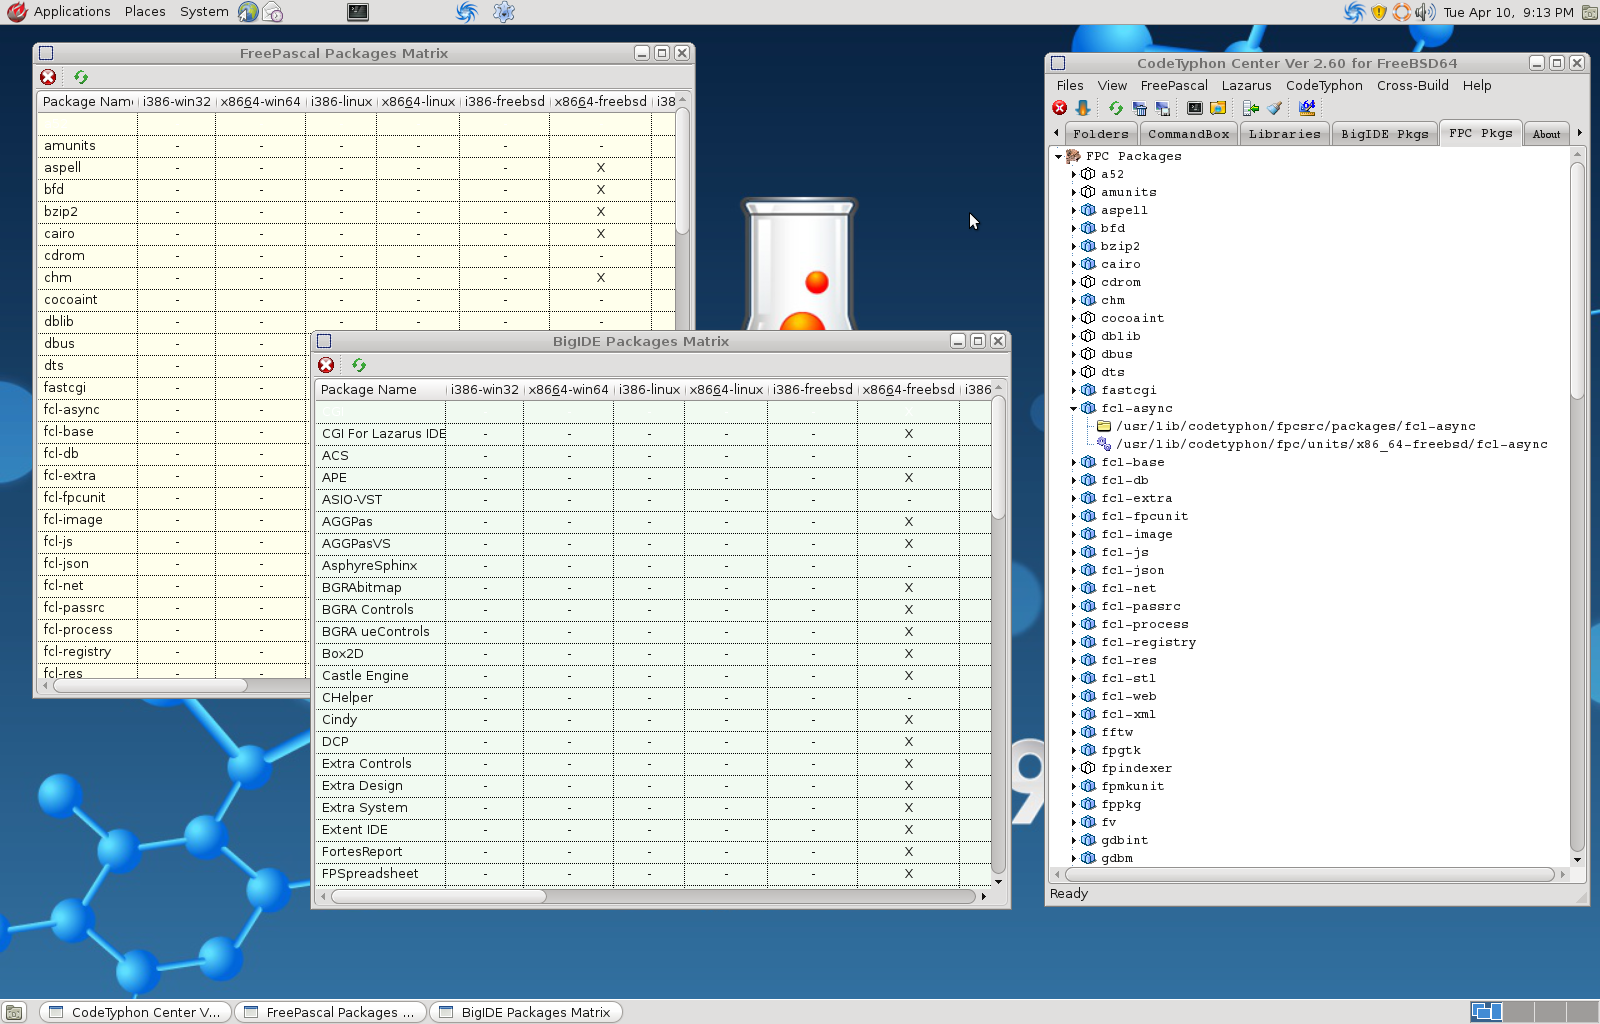Click green refresh icon in FreePascal Packages Matrix
This screenshot has width=1600, height=1024.
pos(81,77)
